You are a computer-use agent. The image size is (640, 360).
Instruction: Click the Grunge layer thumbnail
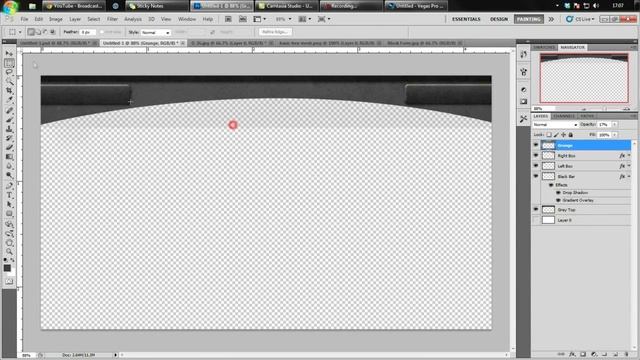pyautogui.click(x=548, y=145)
